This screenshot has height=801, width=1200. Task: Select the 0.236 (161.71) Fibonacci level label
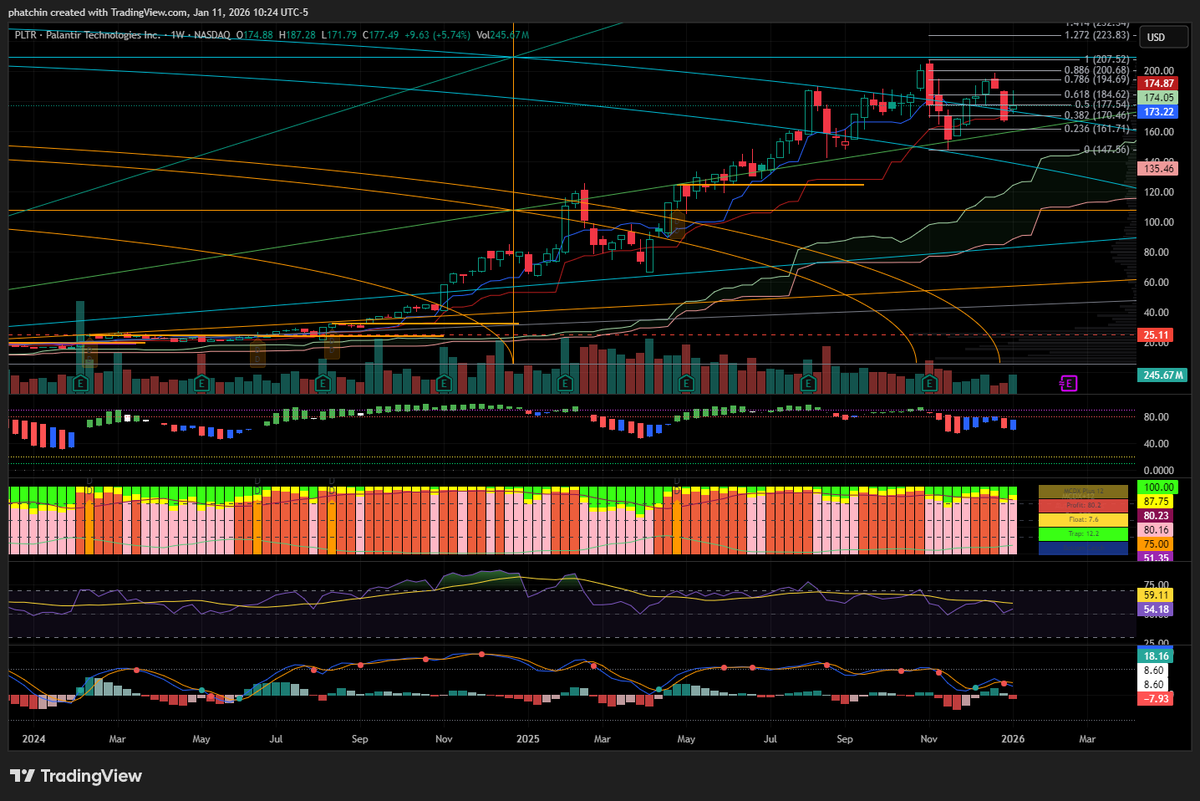point(1097,128)
